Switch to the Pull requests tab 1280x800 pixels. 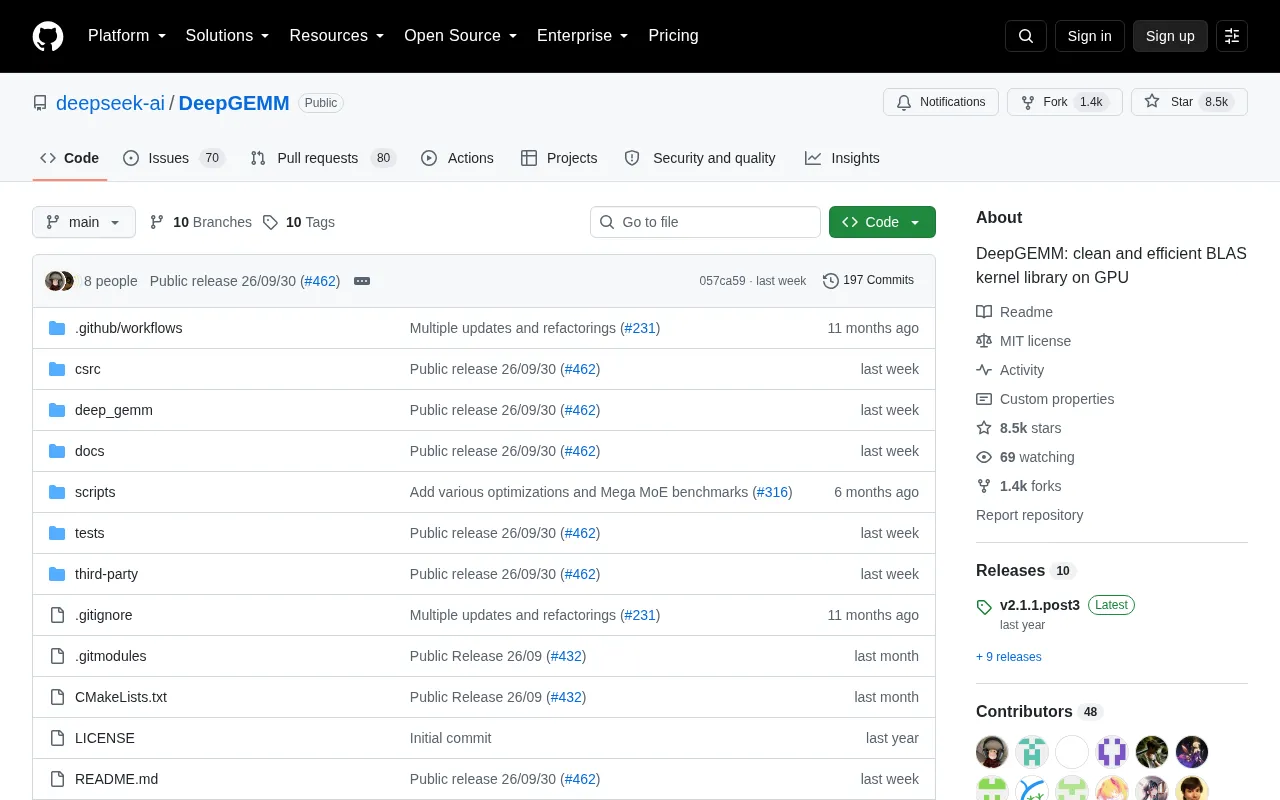[x=323, y=158]
